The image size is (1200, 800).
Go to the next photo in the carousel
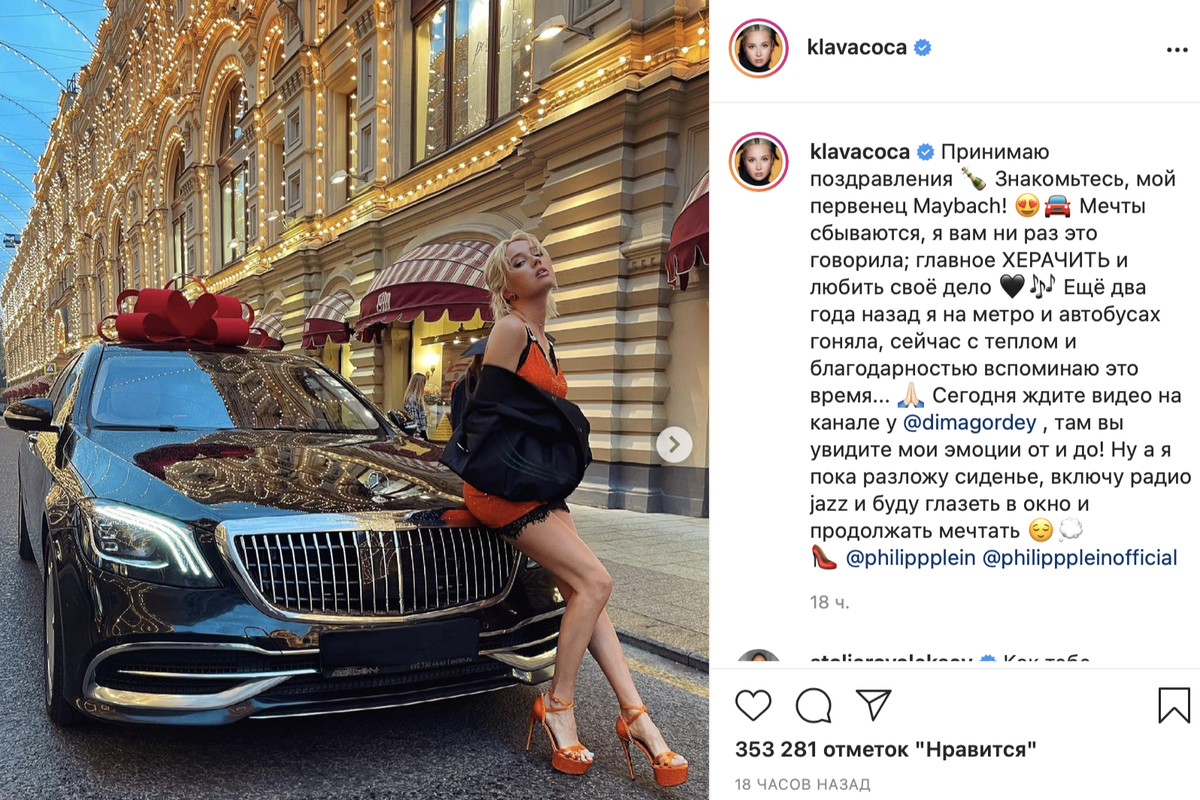(x=674, y=444)
